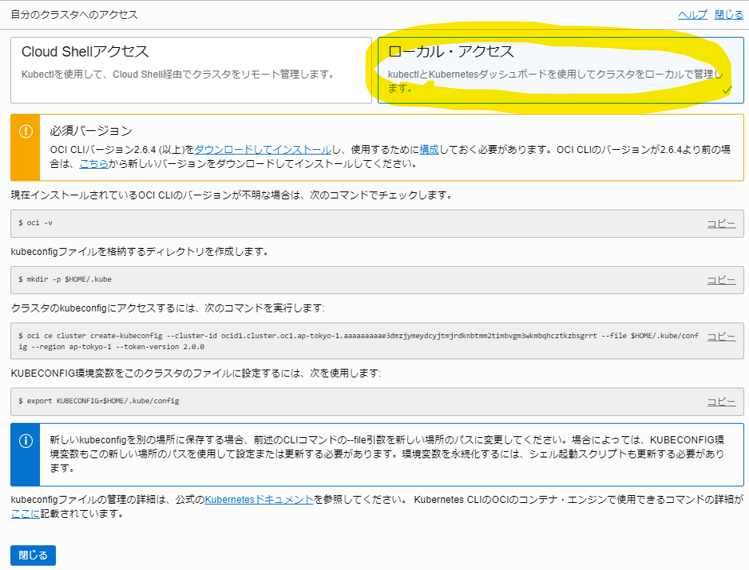Click the blue information circle icon

pyautogui.click(x=26, y=441)
